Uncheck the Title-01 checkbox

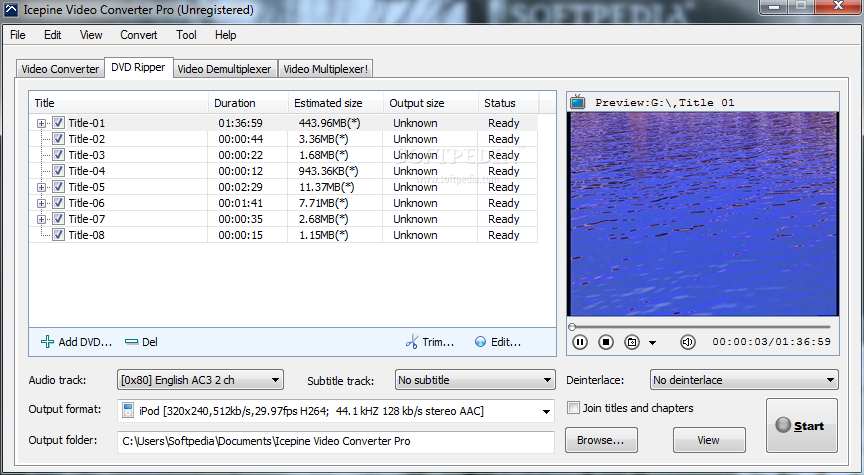58,122
